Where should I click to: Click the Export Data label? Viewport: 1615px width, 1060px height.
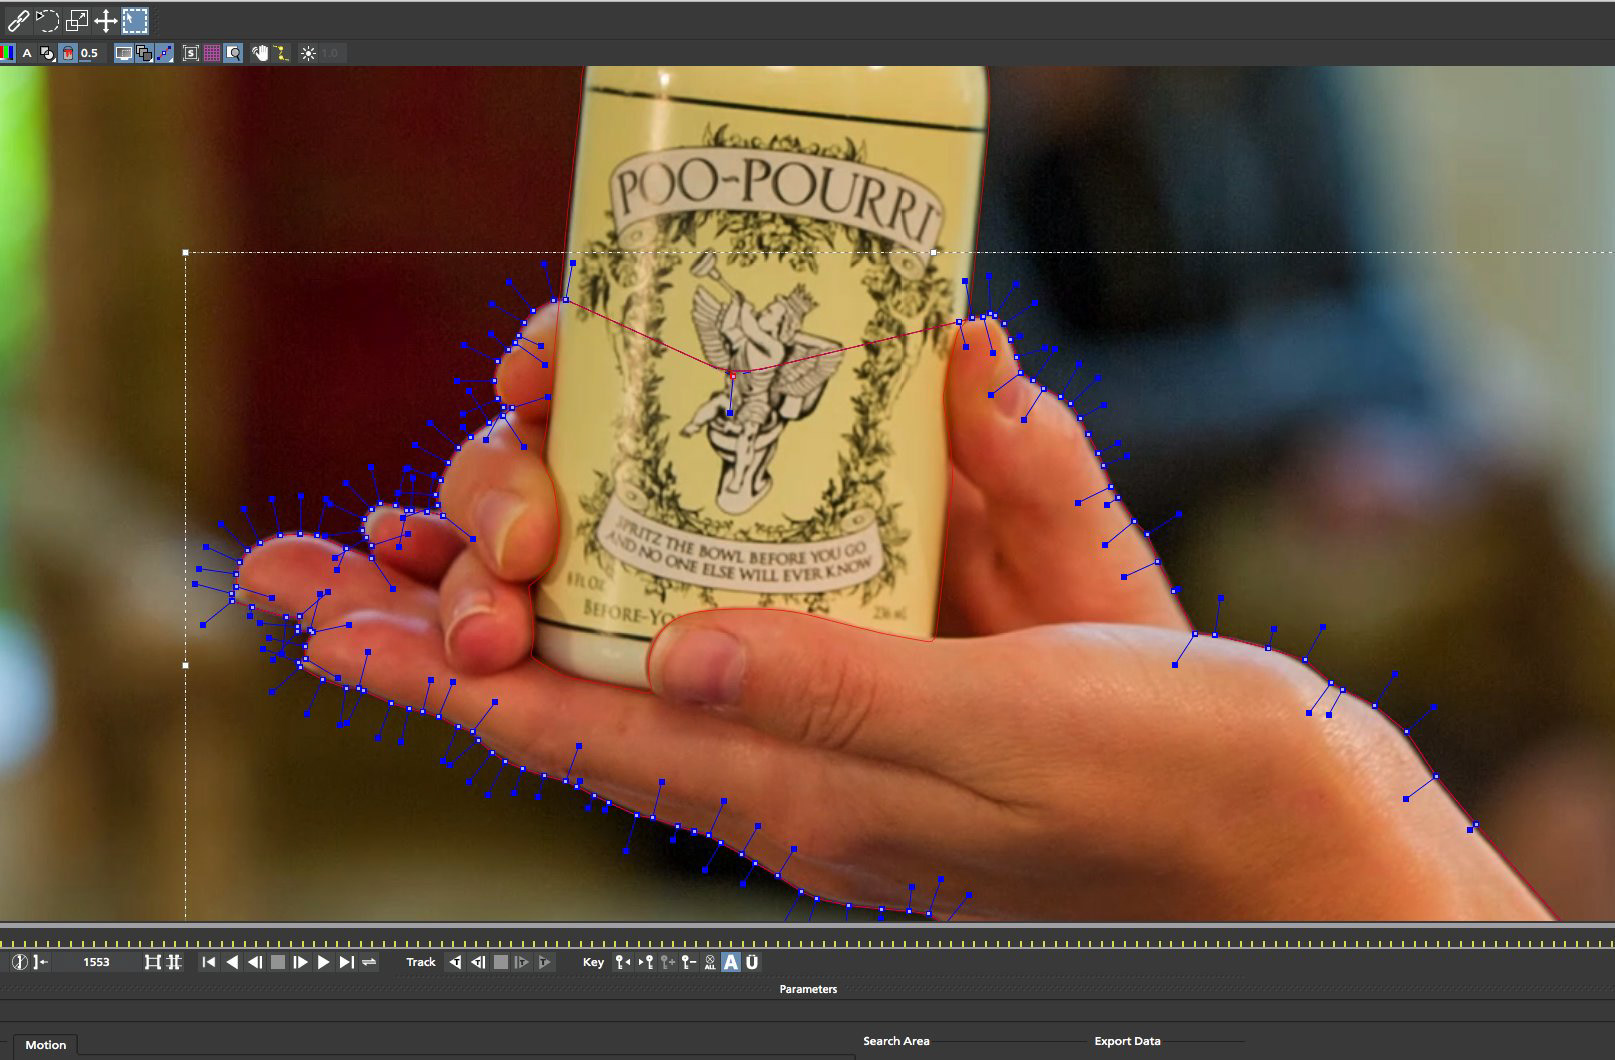(1127, 1041)
